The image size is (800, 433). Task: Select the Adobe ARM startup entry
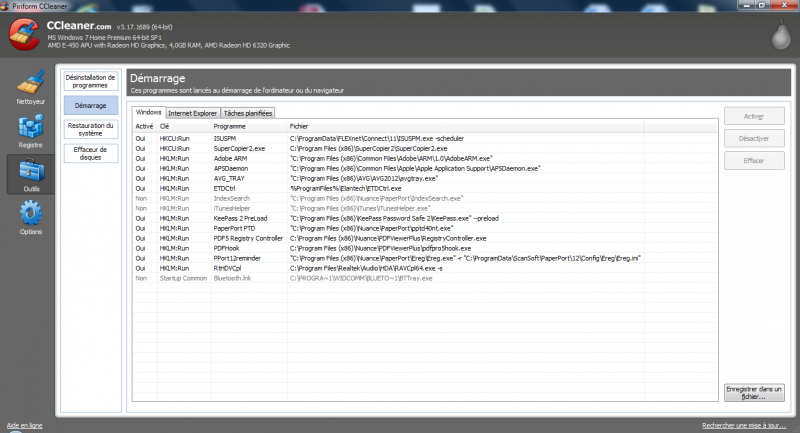tap(230, 157)
